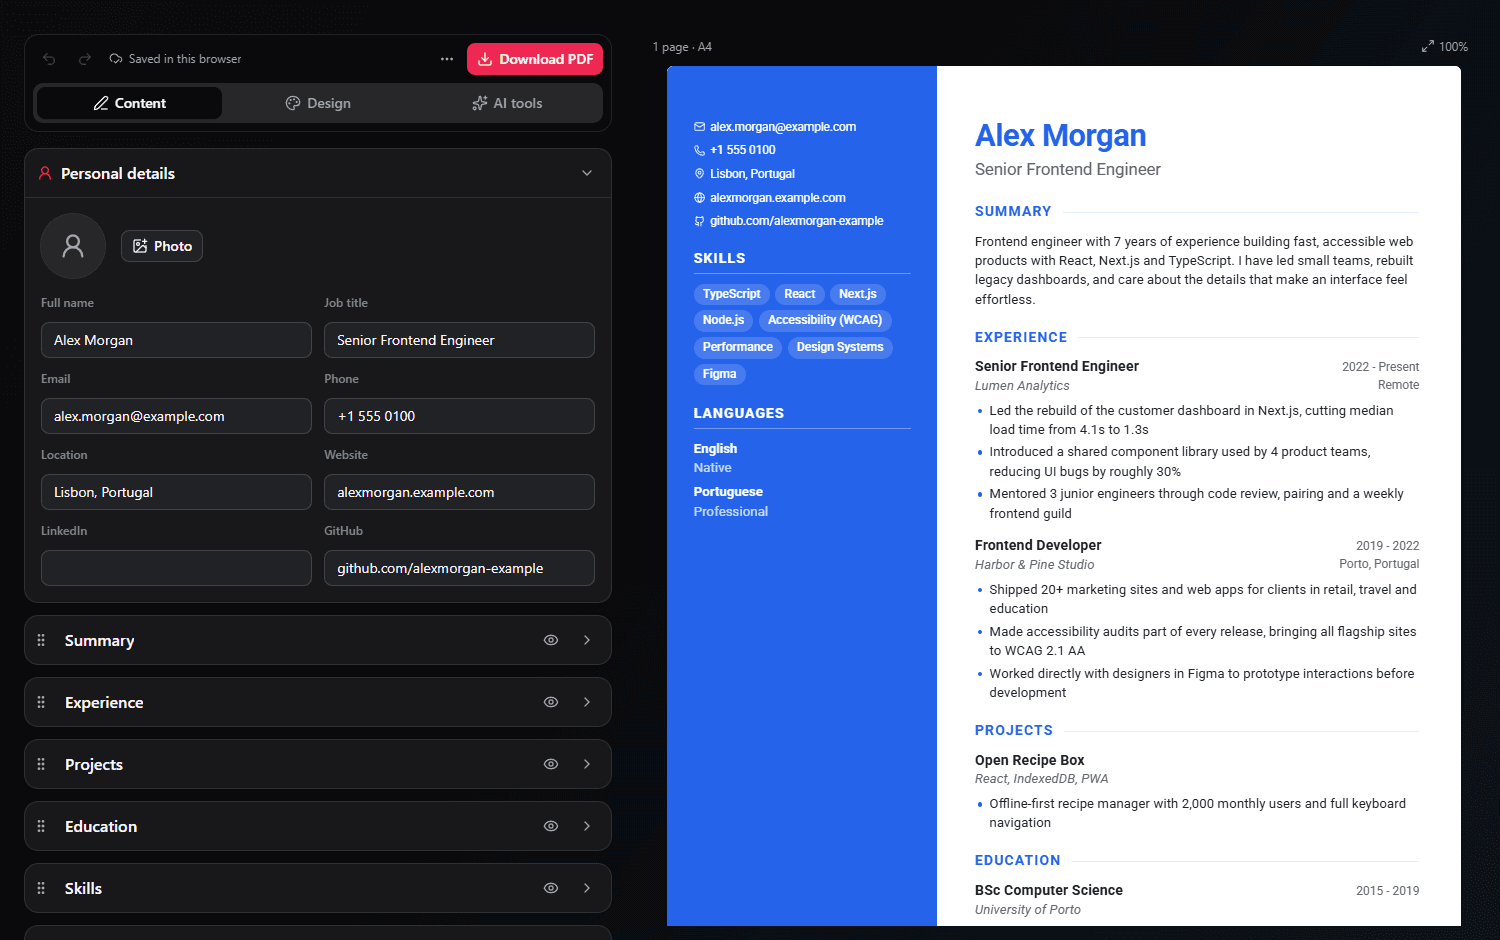Click the drag handle of Summary section
Screen dimensions: 1500x940
[41, 640]
